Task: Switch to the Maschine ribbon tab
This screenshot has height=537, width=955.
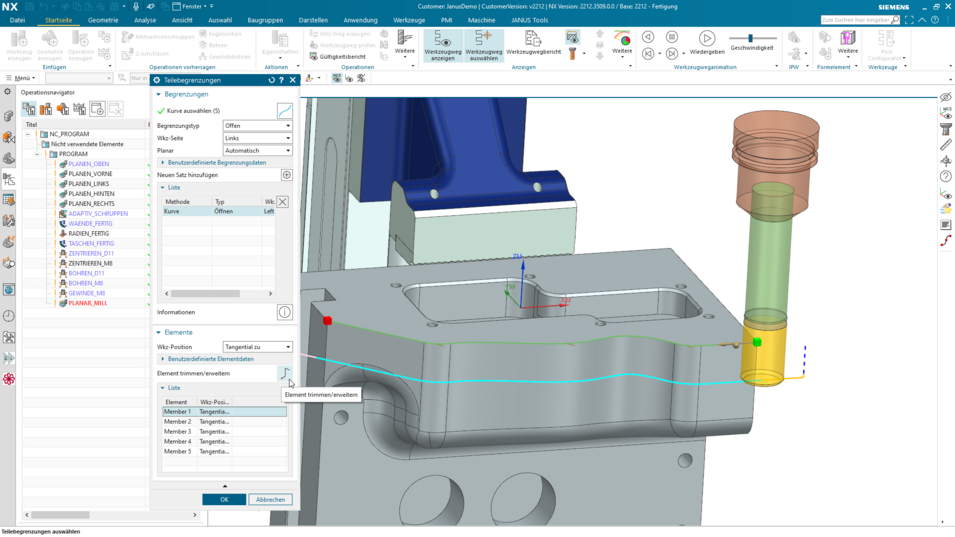Action: [481, 20]
